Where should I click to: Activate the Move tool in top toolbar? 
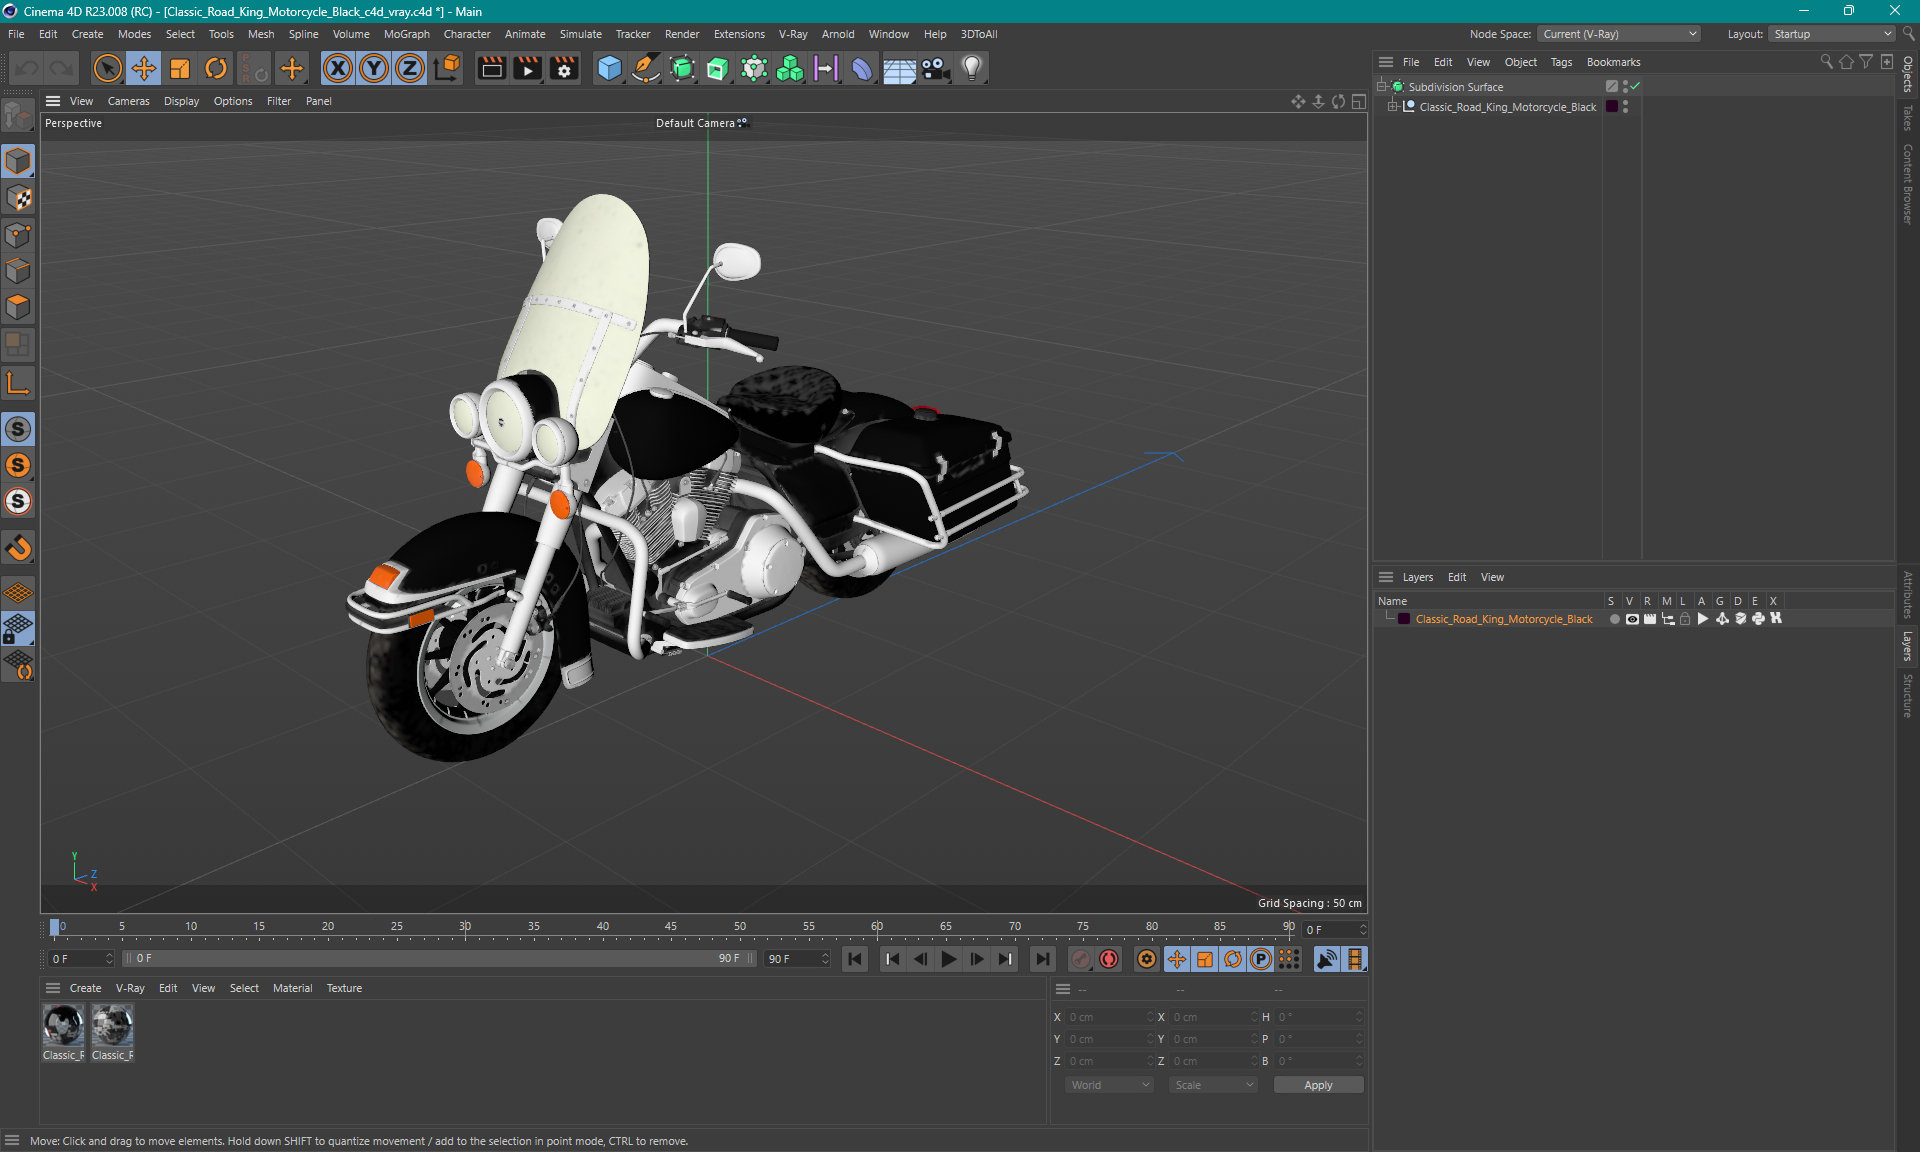click(143, 68)
